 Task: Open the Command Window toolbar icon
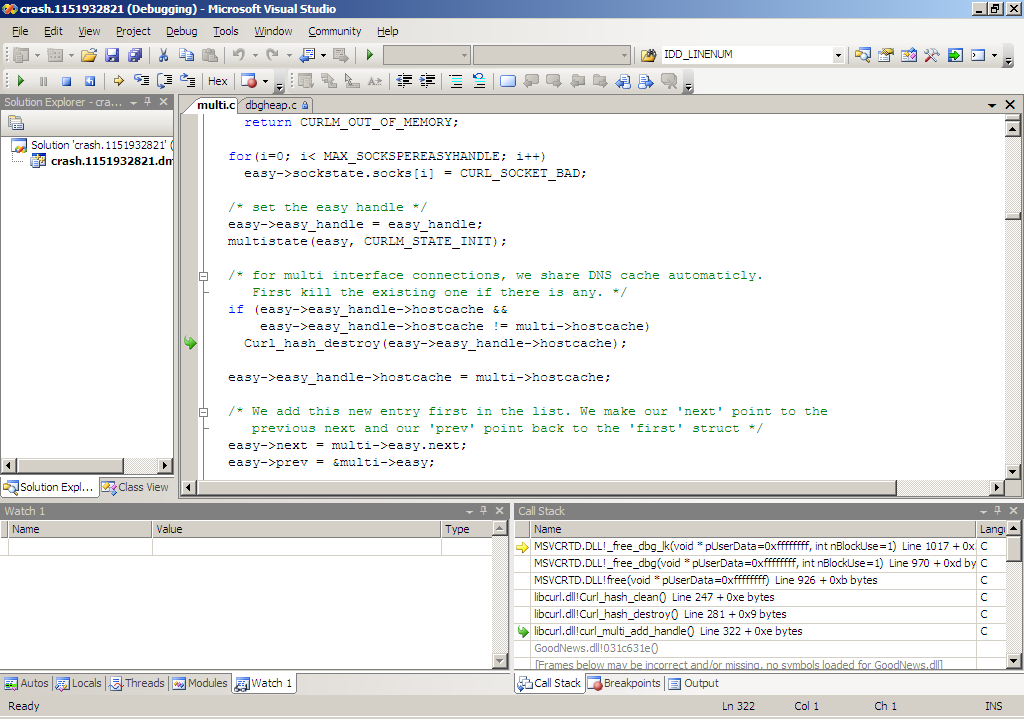point(978,55)
